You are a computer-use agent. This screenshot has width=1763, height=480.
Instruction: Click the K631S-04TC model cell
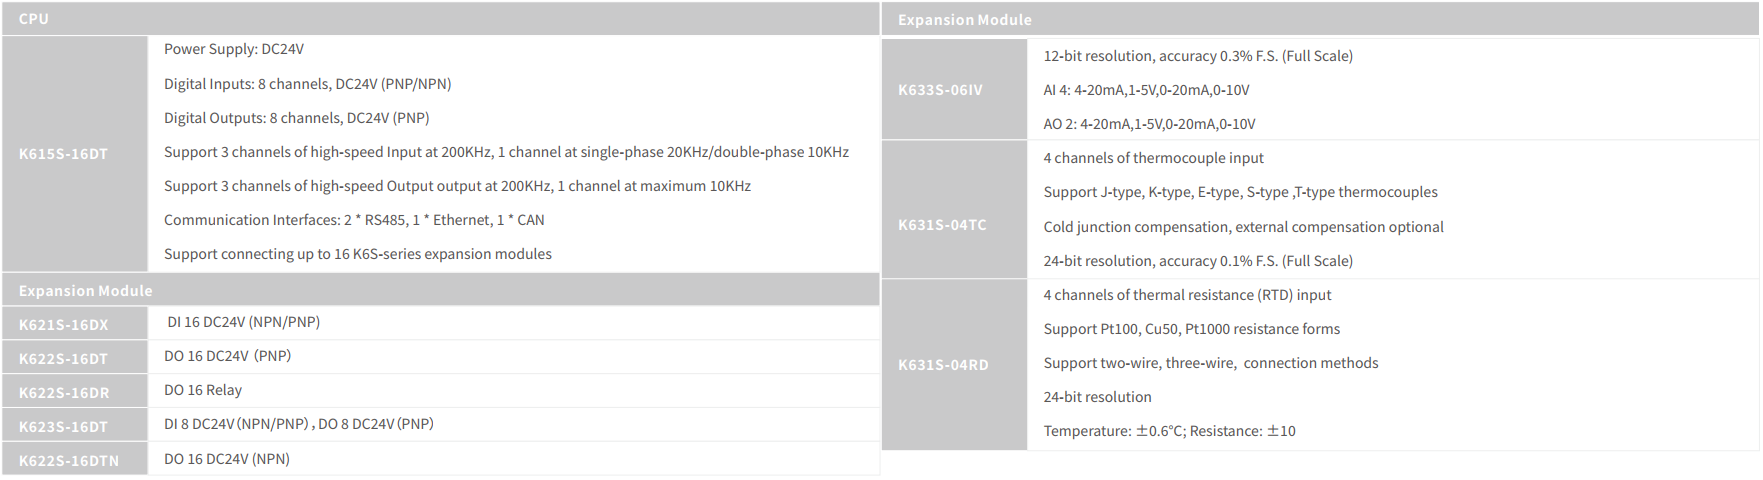click(x=942, y=225)
